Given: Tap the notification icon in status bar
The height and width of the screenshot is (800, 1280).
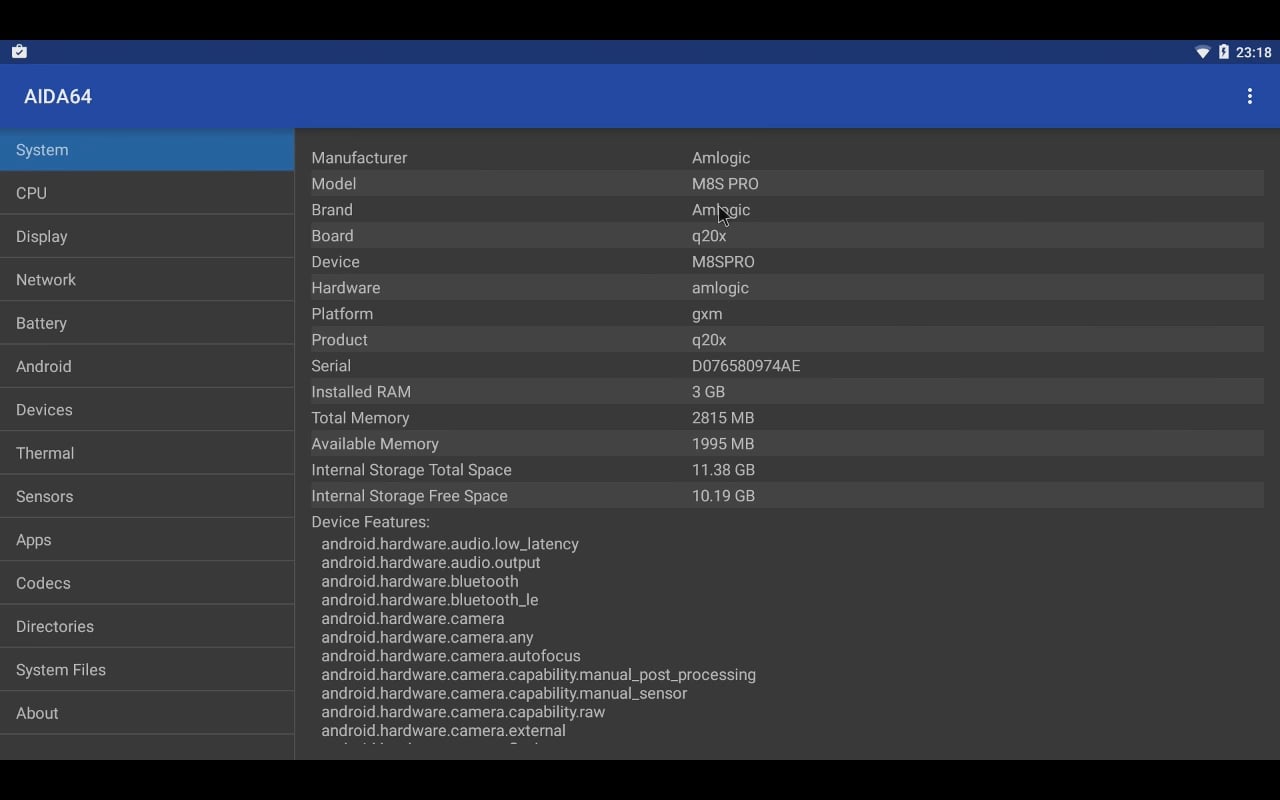Looking at the screenshot, I should [x=19, y=52].
